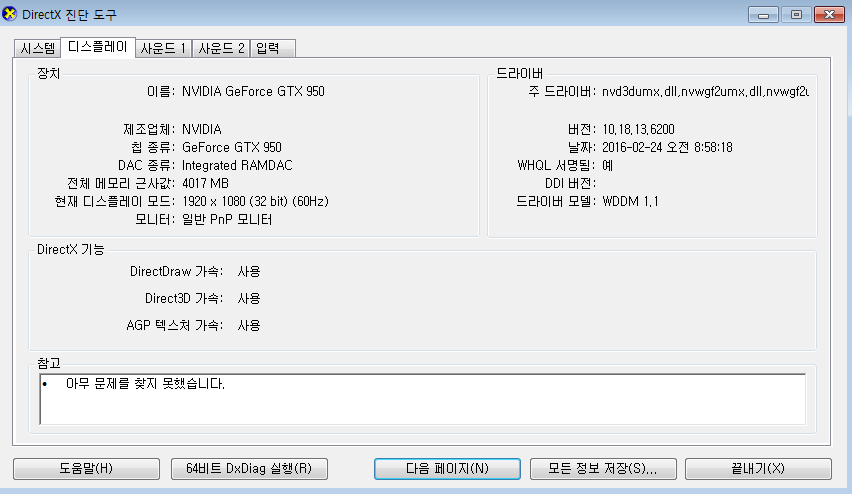Close the DirectX 진단 도구 window
The width and height of the screenshot is (852, 494).
pos(829,15)
